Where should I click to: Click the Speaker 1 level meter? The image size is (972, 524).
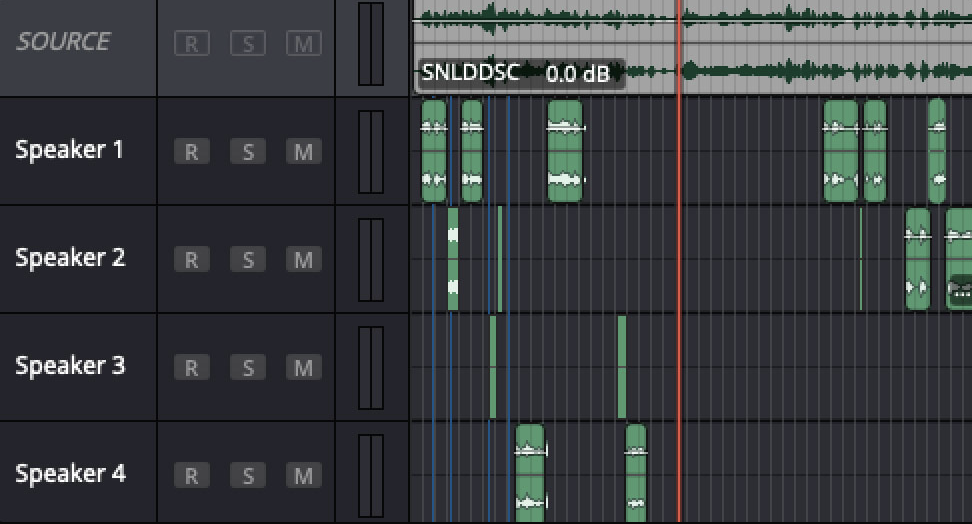[371, 152]
